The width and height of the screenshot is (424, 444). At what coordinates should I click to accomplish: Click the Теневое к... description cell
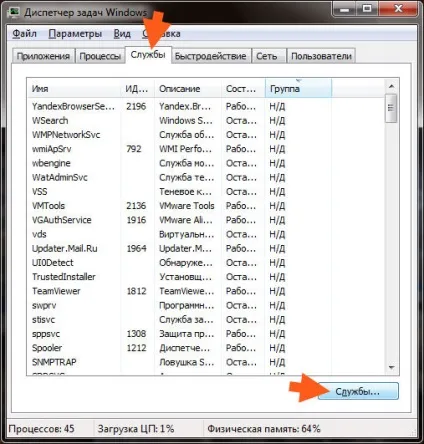pos(185,192)
